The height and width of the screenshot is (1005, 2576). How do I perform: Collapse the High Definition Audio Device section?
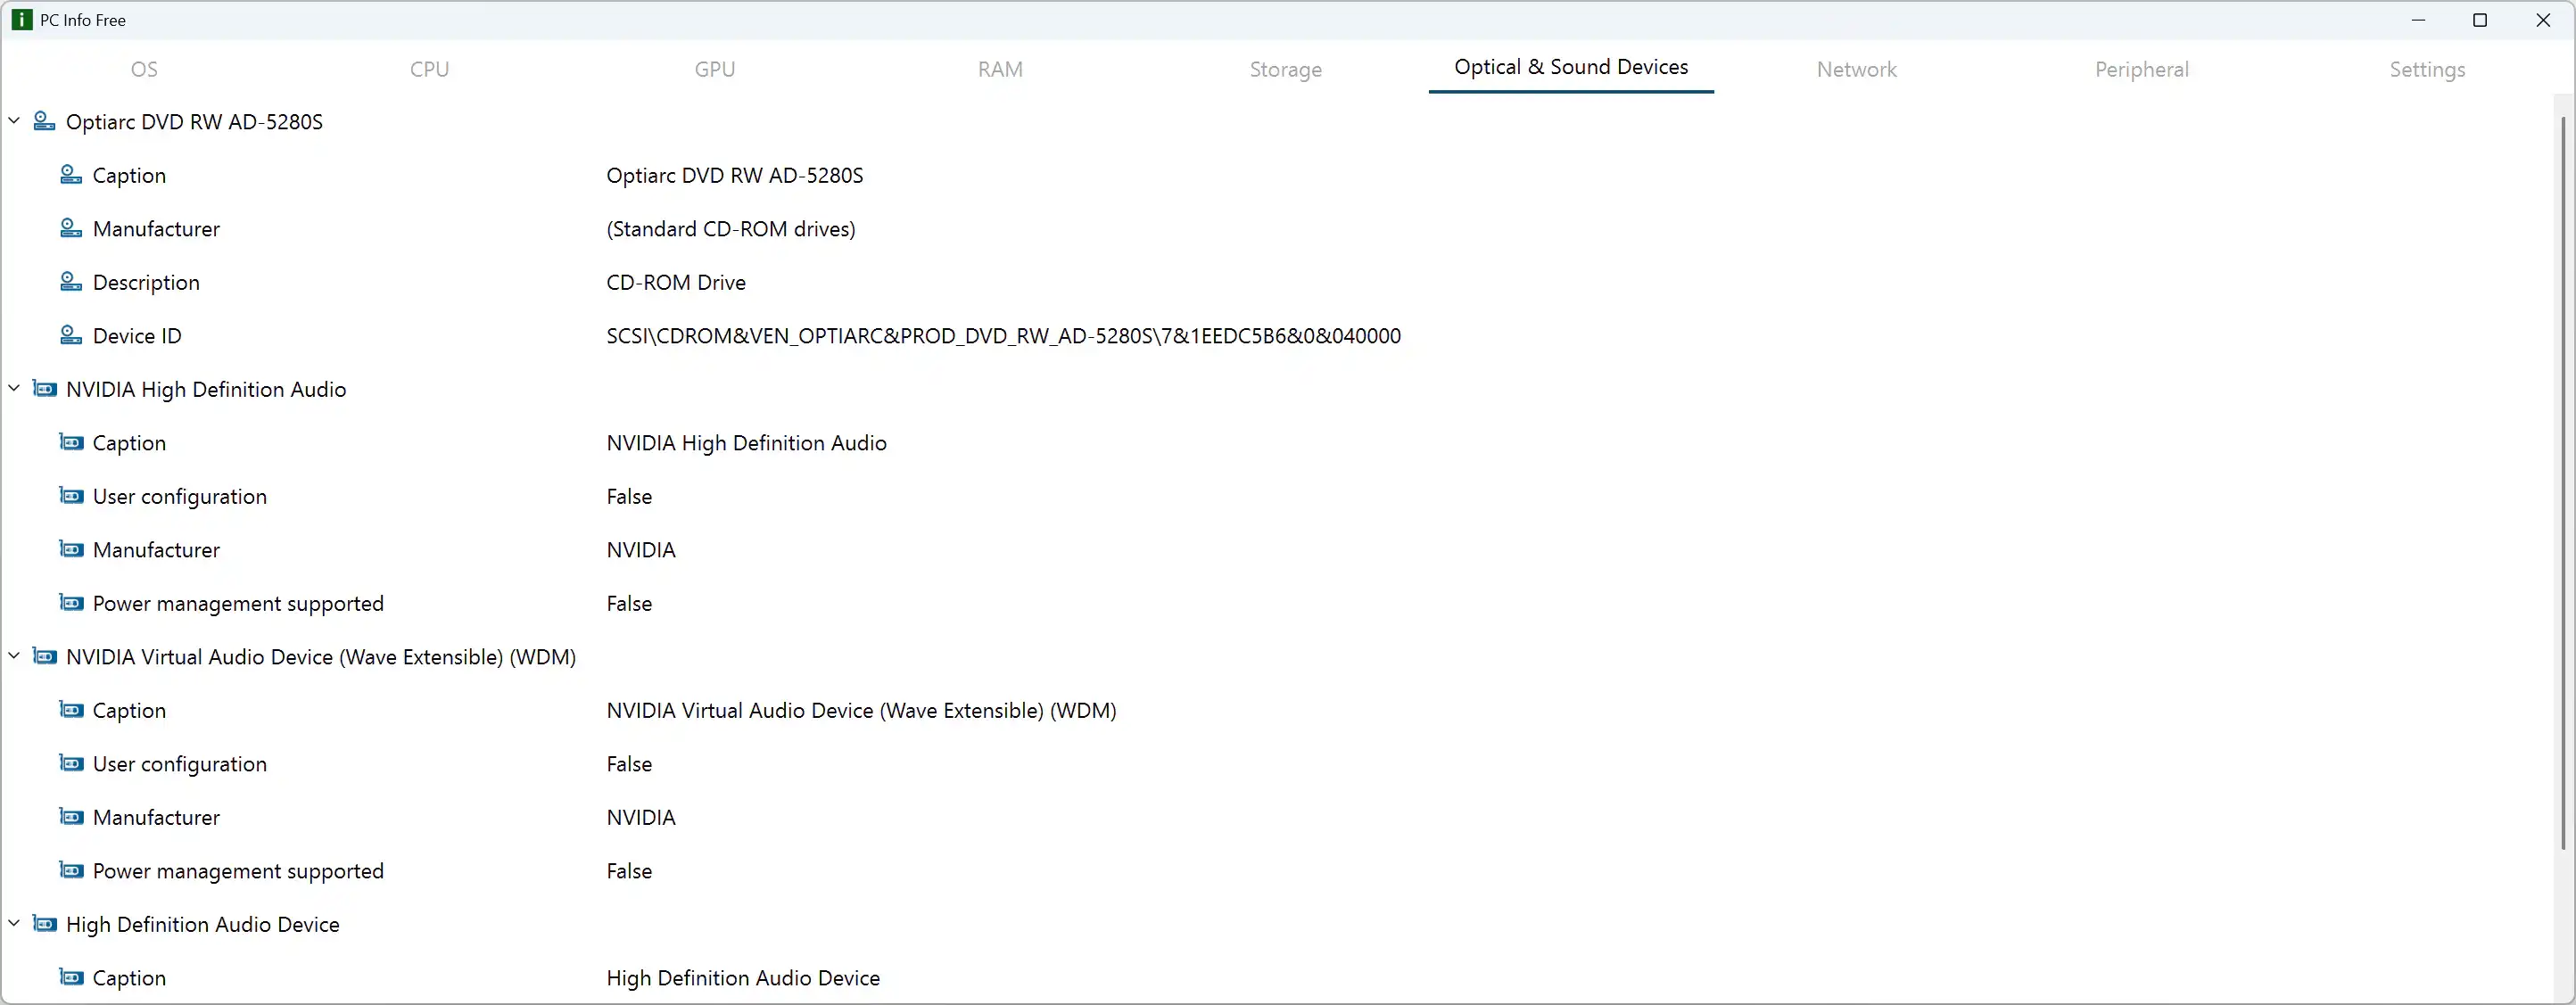(x=14, y=923)
